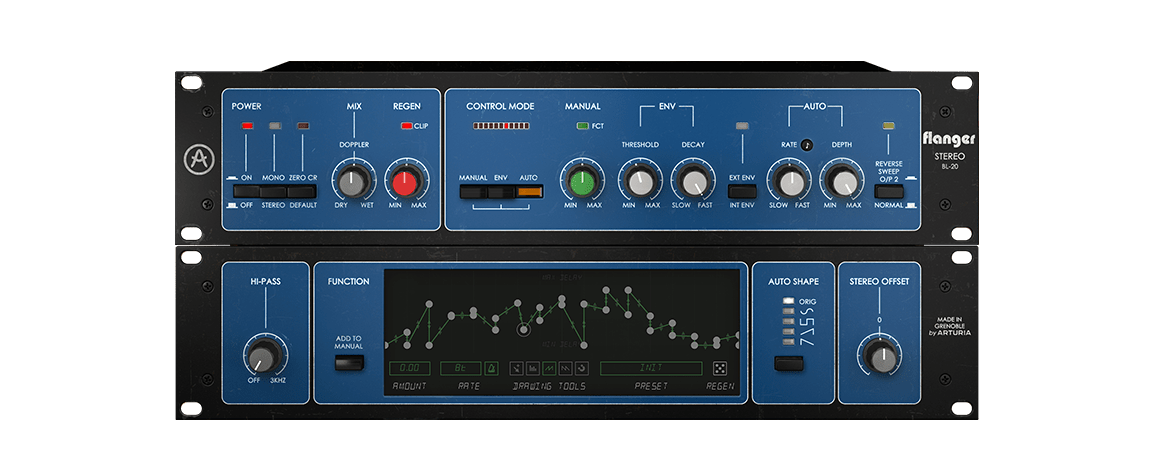1154x463 pixels.
Task: Click the PRESET label on display
Action: tap(653, 386)
